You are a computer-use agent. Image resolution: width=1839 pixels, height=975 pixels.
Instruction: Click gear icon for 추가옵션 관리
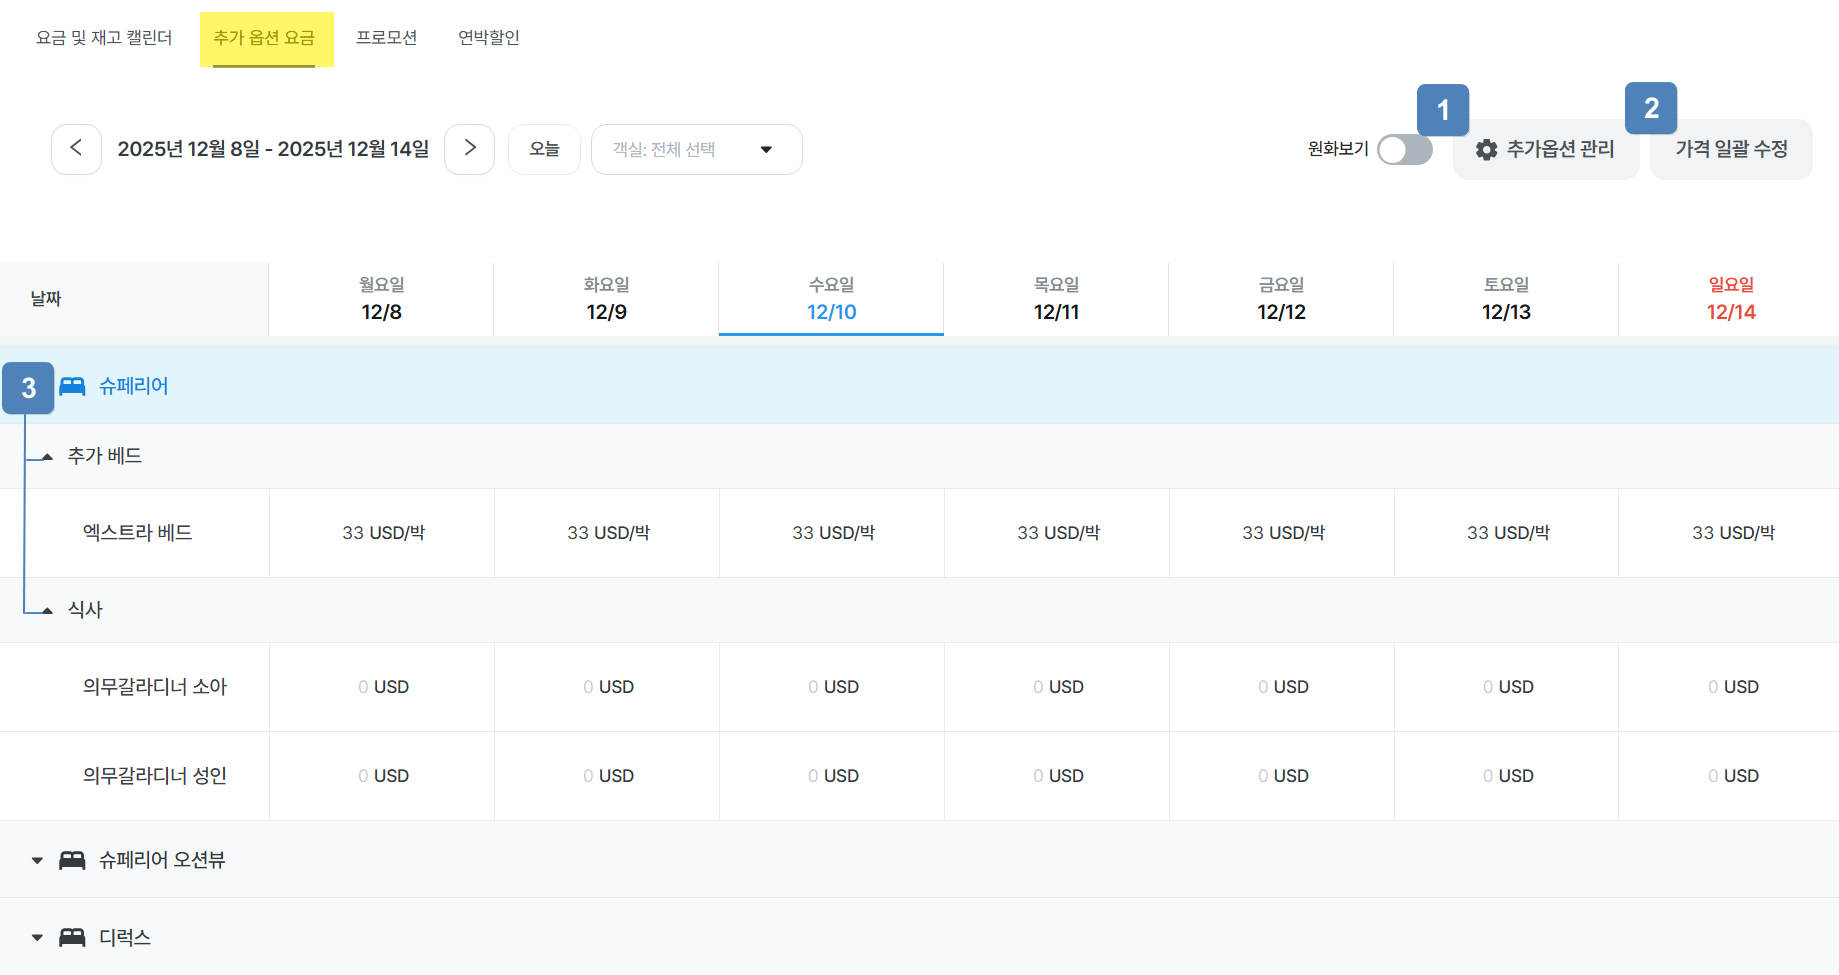[1487, 150]
